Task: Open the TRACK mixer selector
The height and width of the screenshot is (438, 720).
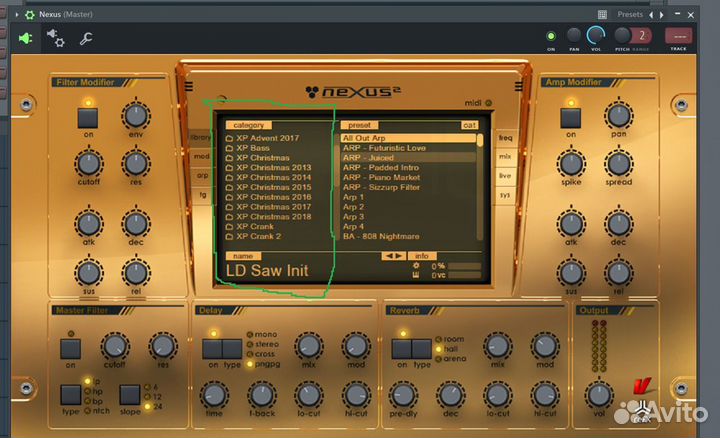Action: click(679, 37)
